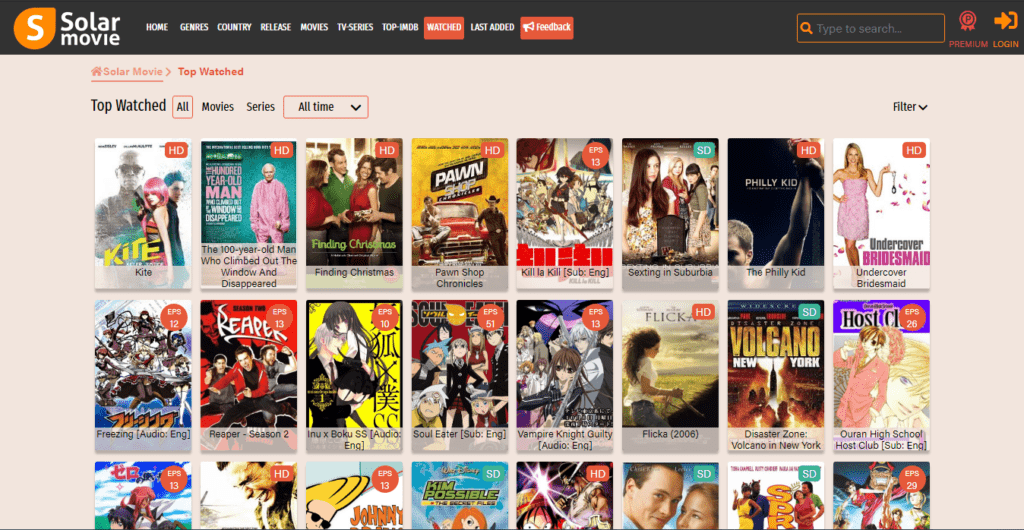
Task: Select the All filter toggle
Action: (183, 107)
